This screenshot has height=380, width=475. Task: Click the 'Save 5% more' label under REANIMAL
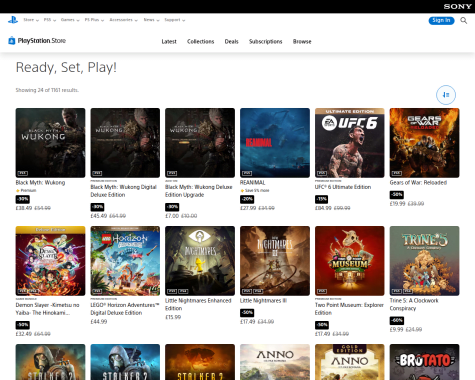pyautogui.click(x=255, y=191)
